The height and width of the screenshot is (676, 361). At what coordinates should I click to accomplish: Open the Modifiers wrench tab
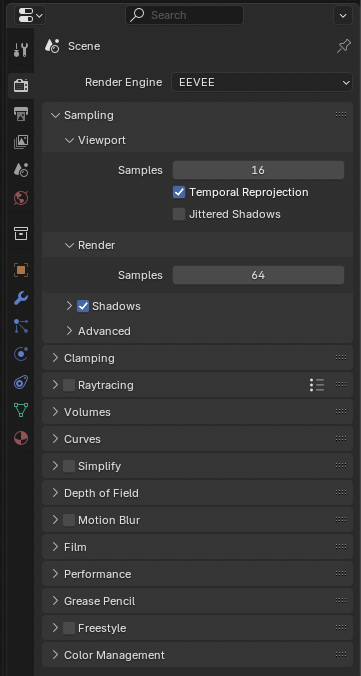click(21, 298)
